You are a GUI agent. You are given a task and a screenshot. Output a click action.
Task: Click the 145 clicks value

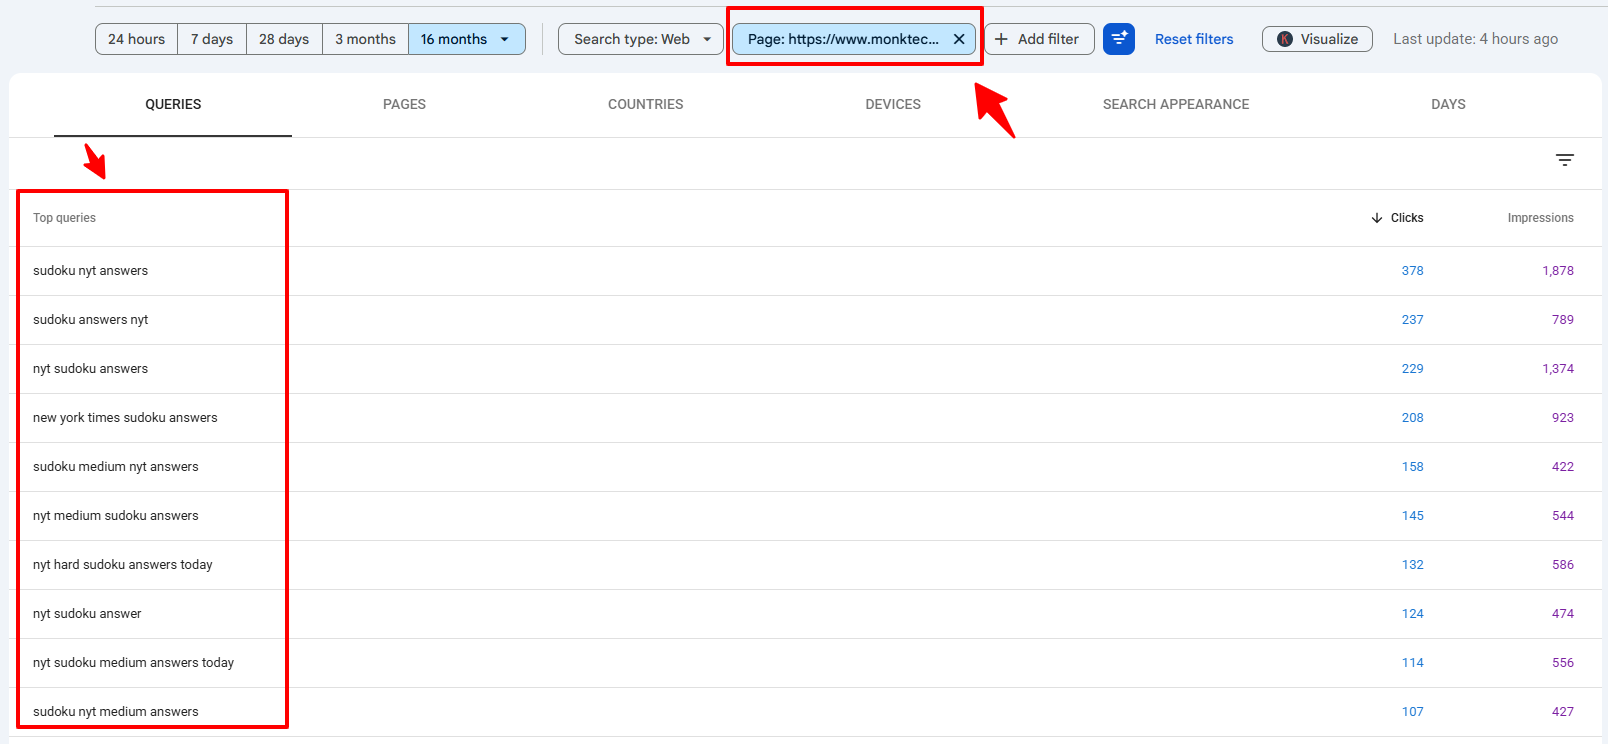[1412, 516]
